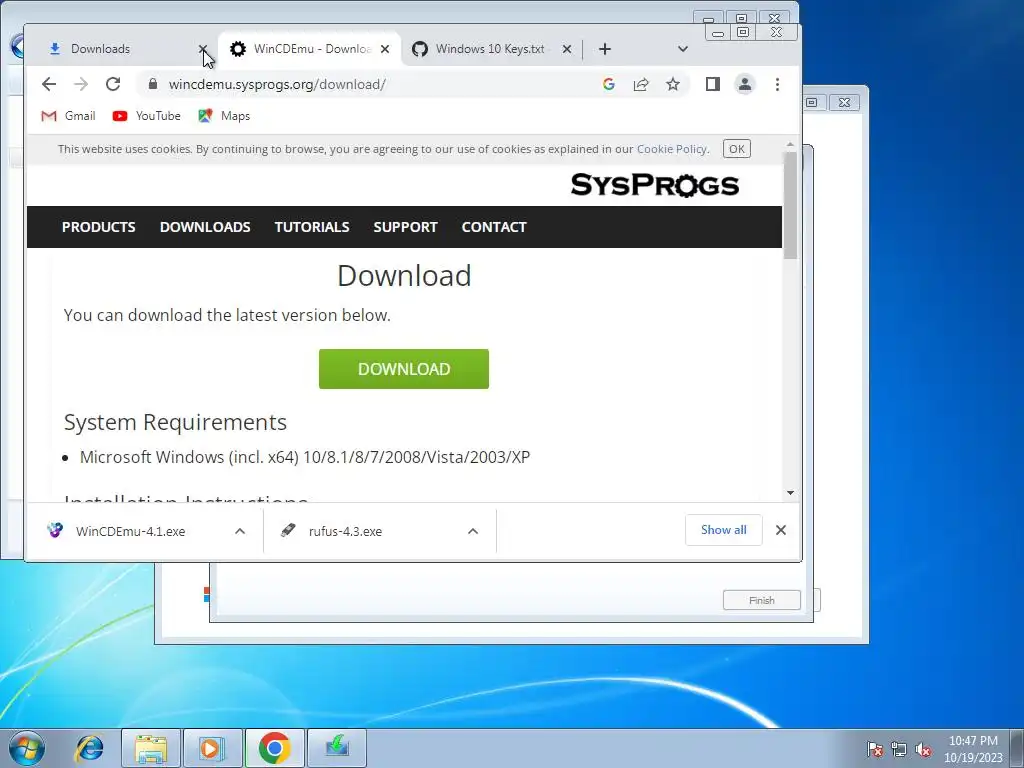Screen dimensions: 1024x768
Task: Open the Chrome profile avatar
Action: 744,84
